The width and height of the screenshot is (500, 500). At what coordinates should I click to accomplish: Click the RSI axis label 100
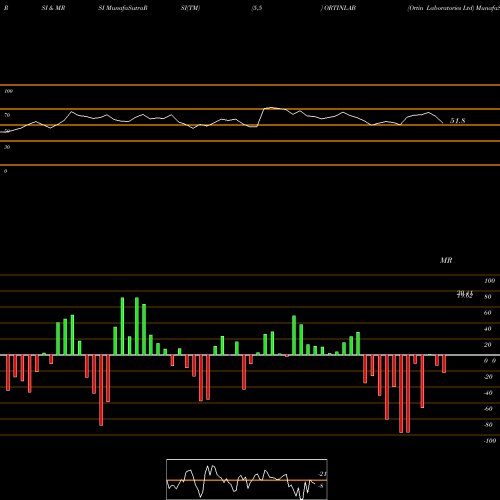coord(9,91)
